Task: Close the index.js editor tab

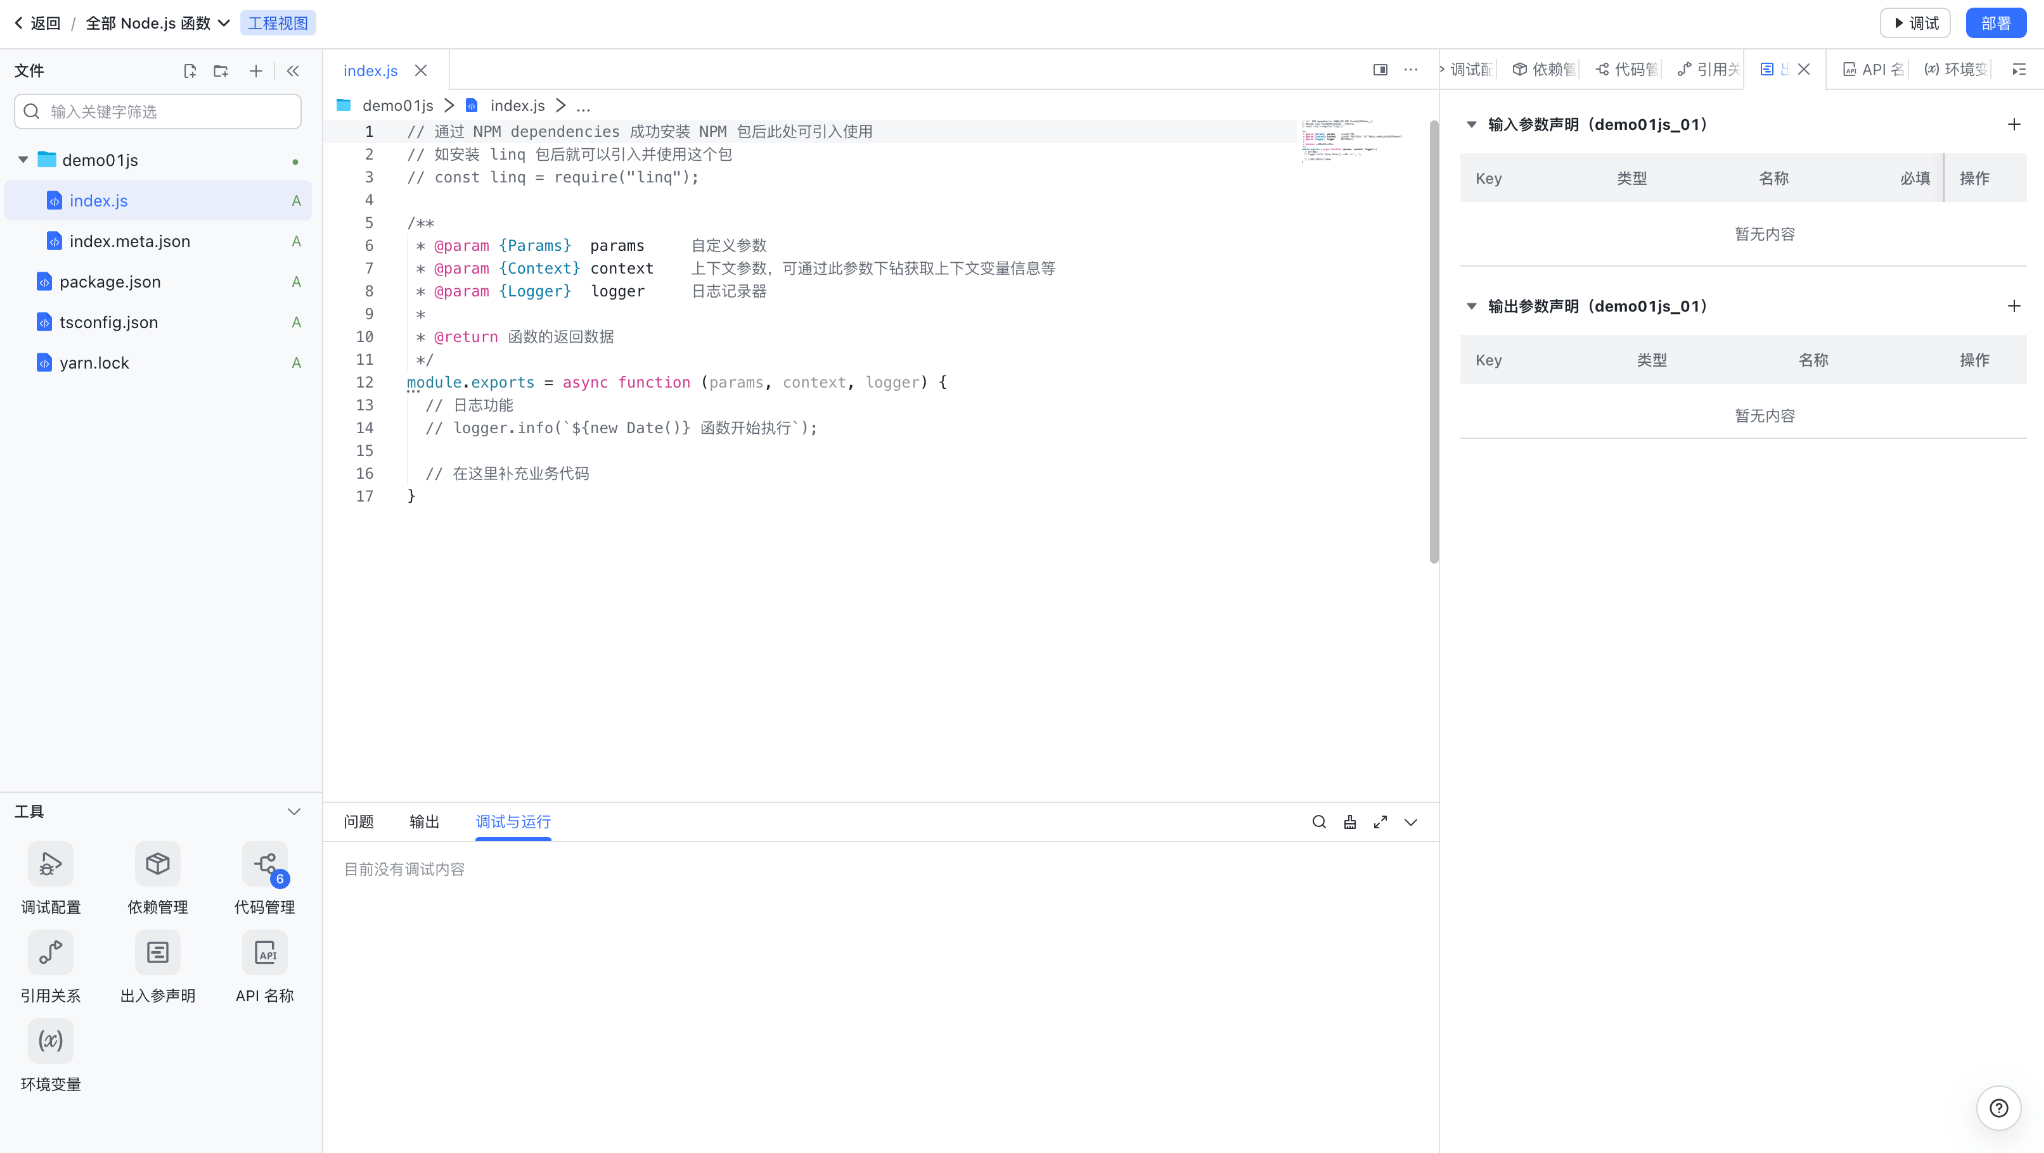Action: pyautogui.click(x=421, y=71)
